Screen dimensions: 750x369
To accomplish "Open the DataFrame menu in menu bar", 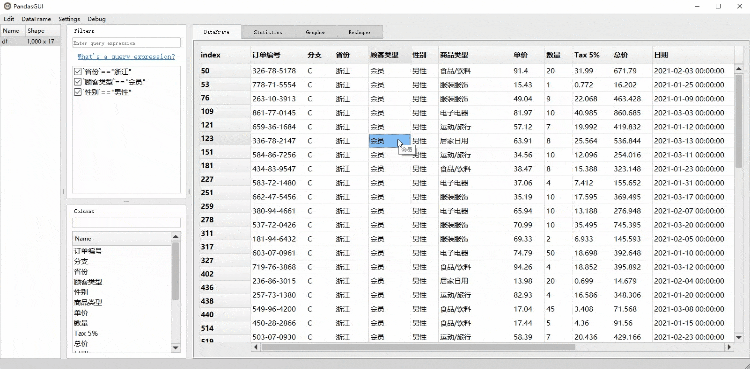I will (x=36, y=19).
